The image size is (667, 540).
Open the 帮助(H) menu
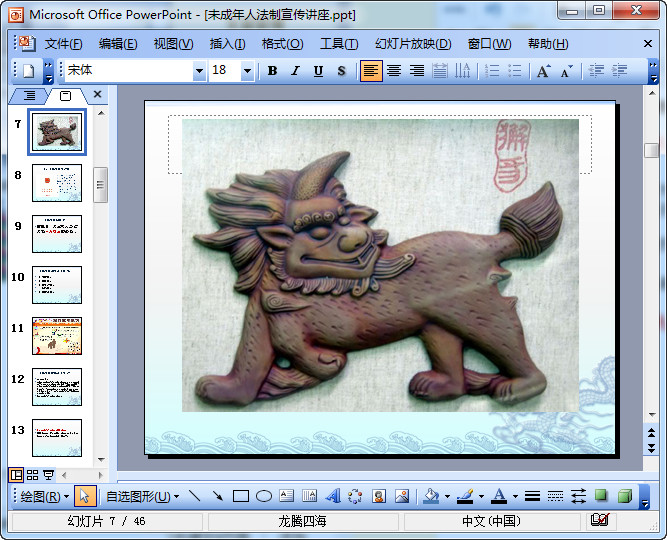click(x=548, y=44)
